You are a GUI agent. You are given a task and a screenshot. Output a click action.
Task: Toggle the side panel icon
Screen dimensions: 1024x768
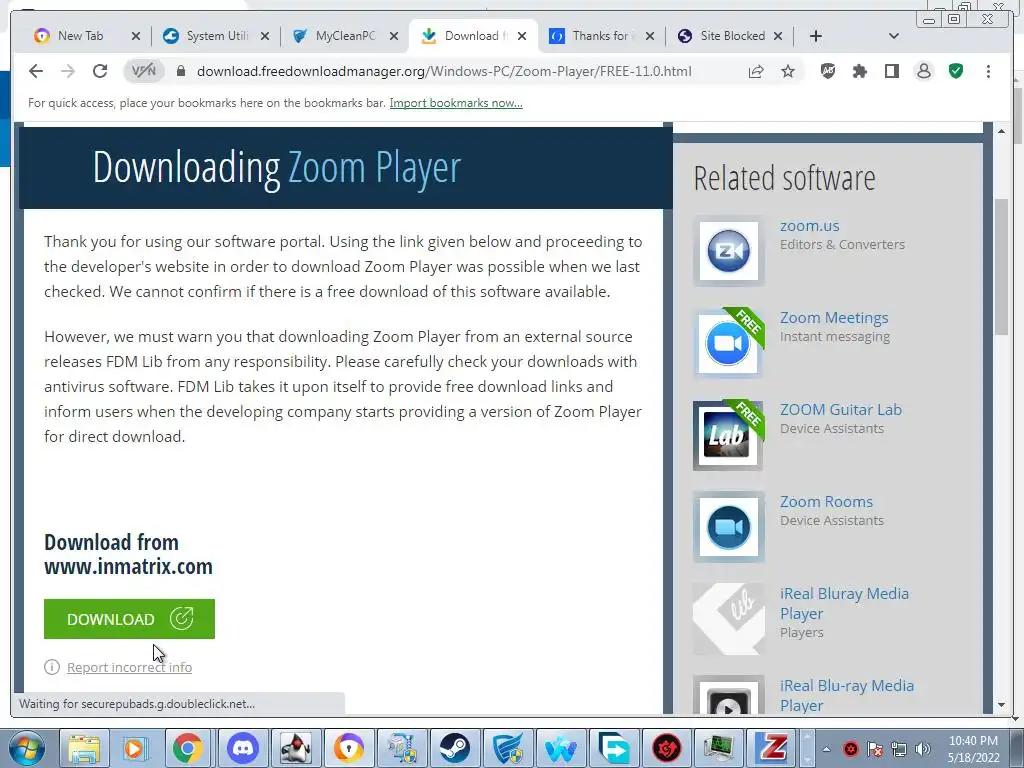(891, 71)
